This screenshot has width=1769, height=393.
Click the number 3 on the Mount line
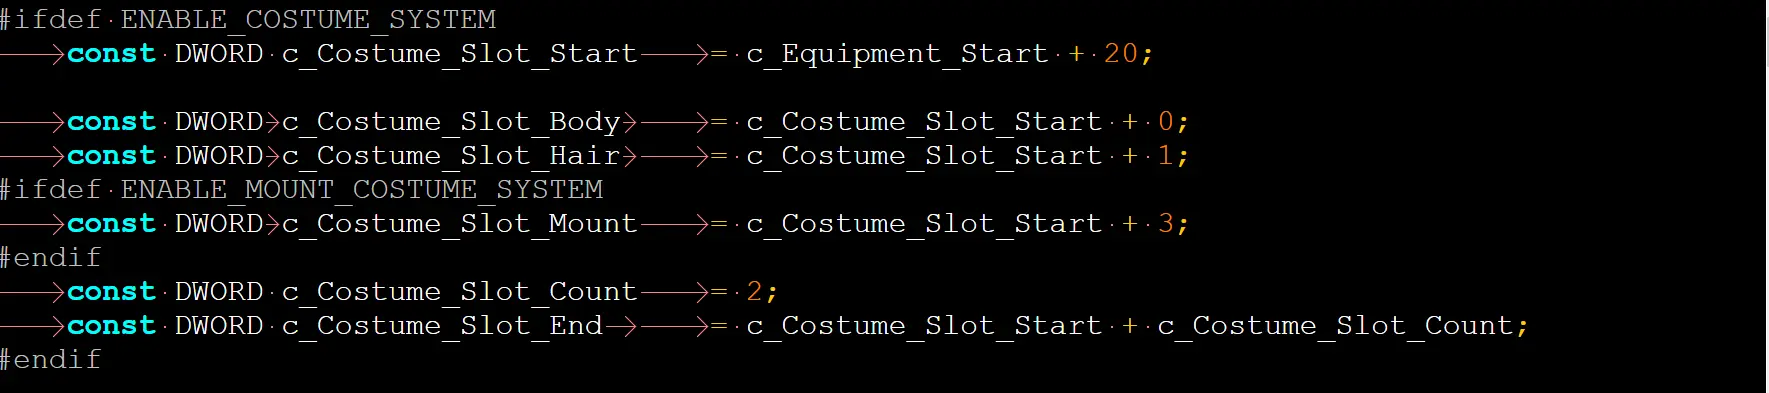(1166, 224)
